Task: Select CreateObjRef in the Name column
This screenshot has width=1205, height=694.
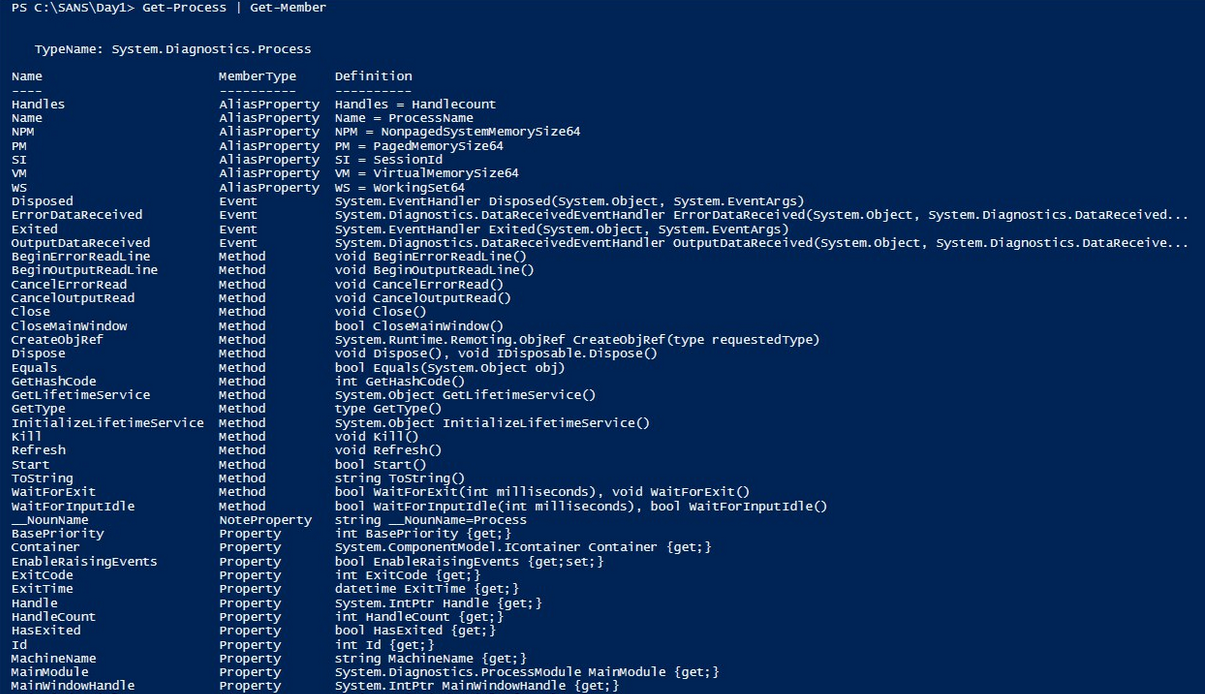Action: pyautogui.click(x=57, y=340)
